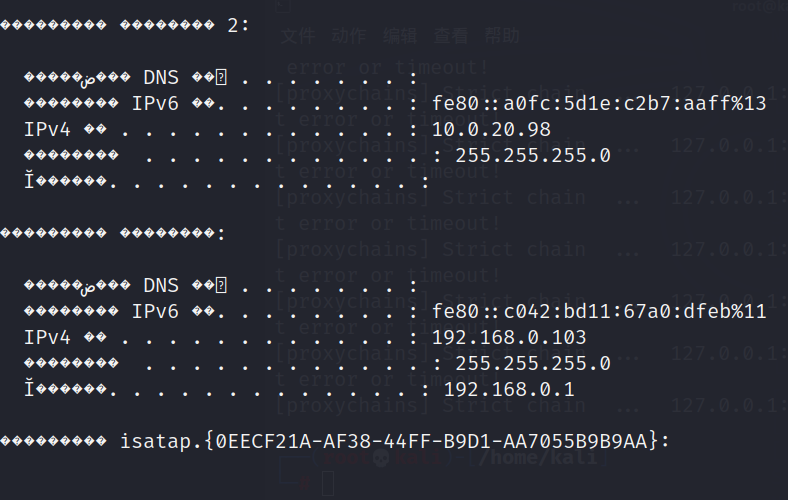Open the 帮助 menu
The image size is (788, 500).
(503, 36)
